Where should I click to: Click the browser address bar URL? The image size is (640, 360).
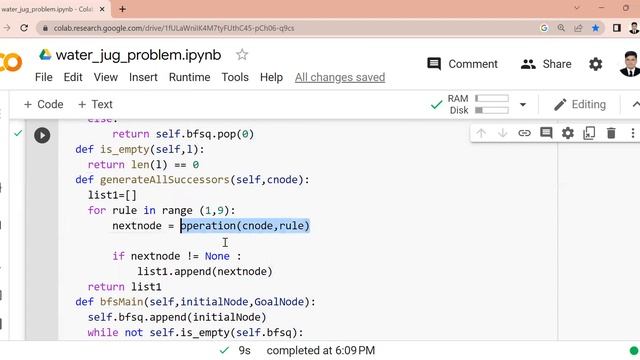coord(174,28)
